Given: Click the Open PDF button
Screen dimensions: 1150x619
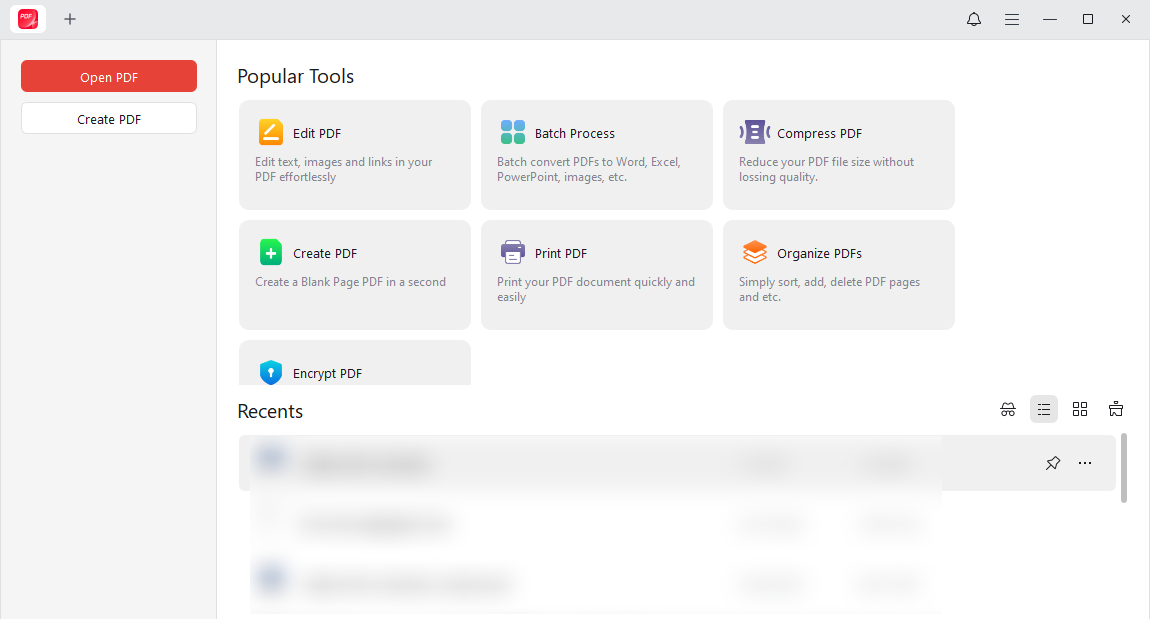Looking at the screenshot, I should click(108, 76).
